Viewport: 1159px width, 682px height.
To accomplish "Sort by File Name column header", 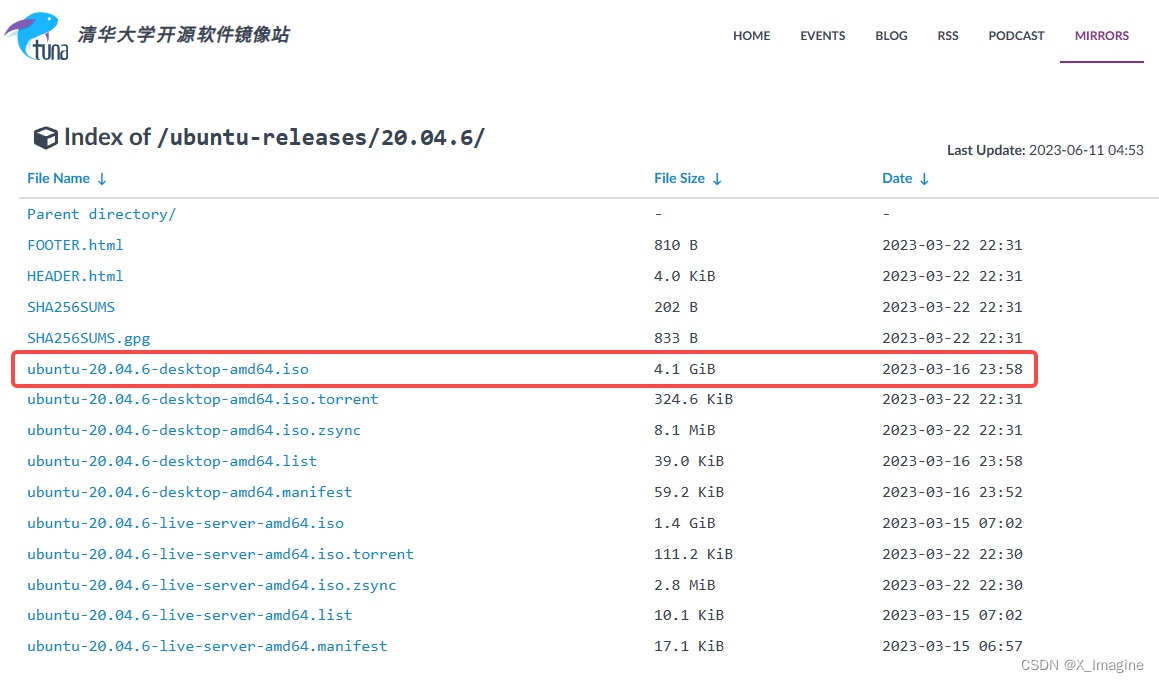I will point(67,178).
